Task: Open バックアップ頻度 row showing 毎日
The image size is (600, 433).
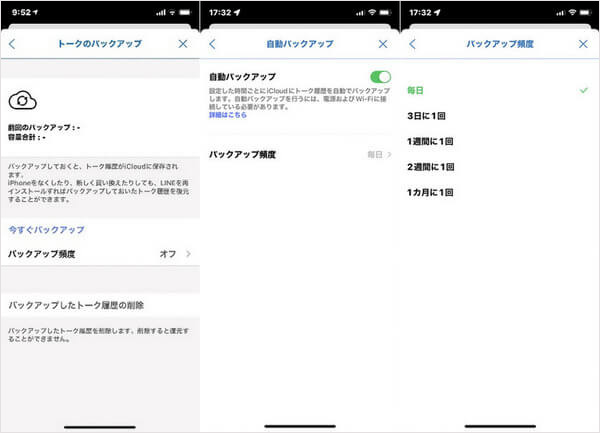Action: (x=300, y=155)
